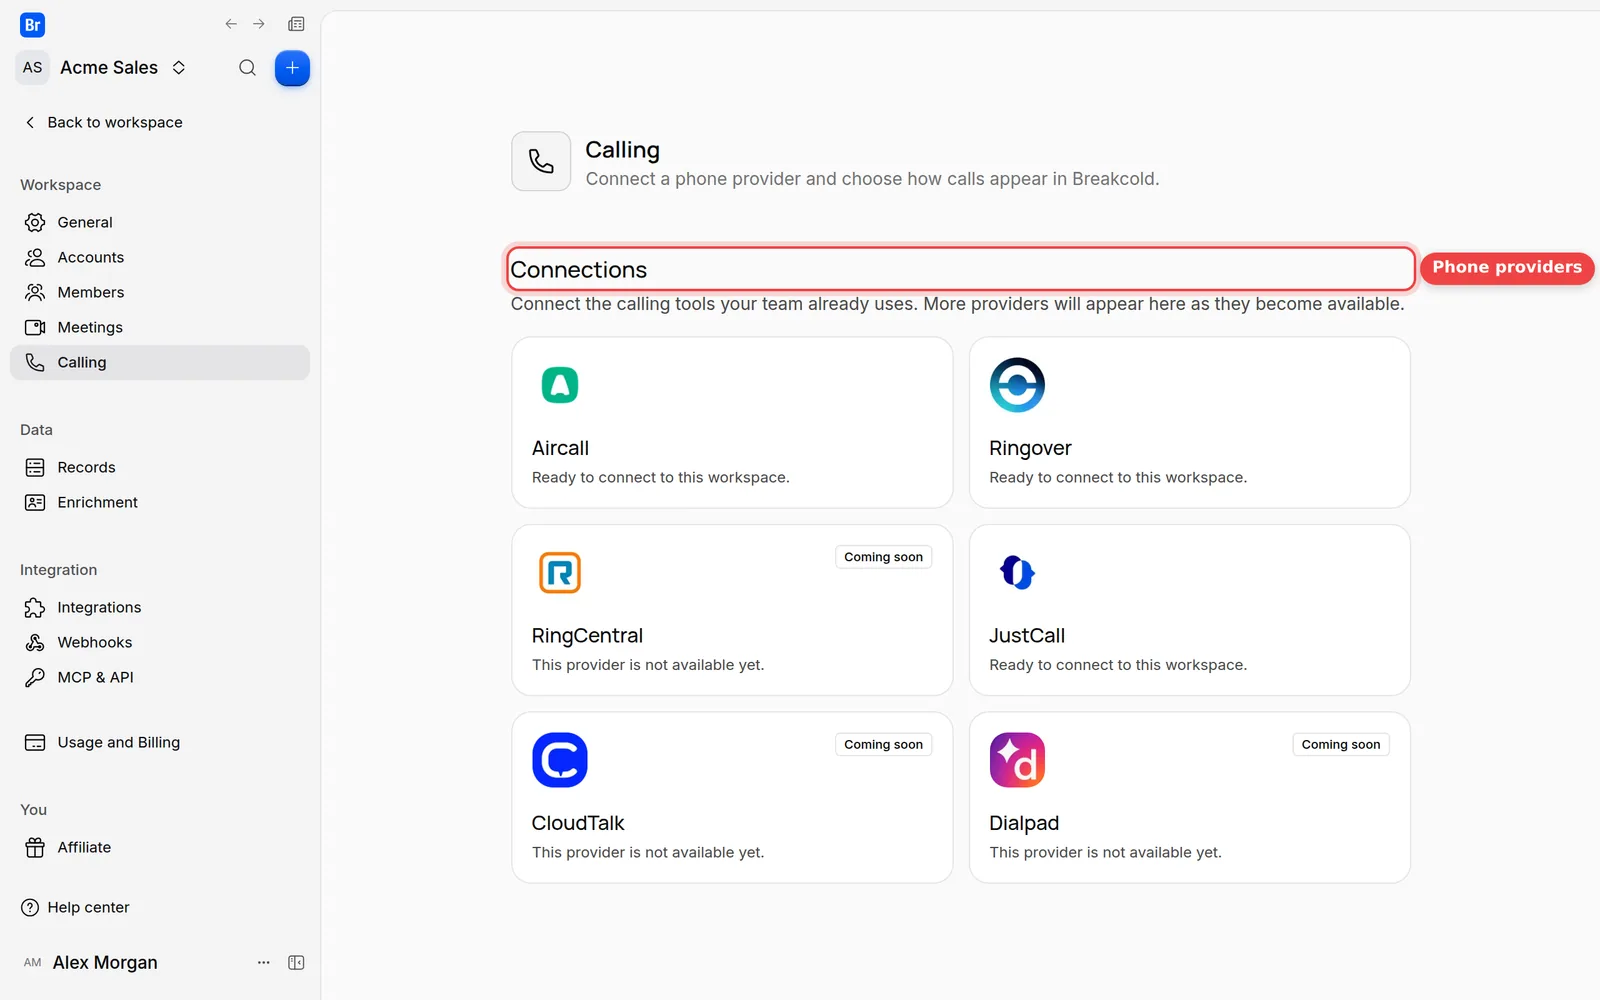
Task: Open the Help center link
Action: click(75, 907)
